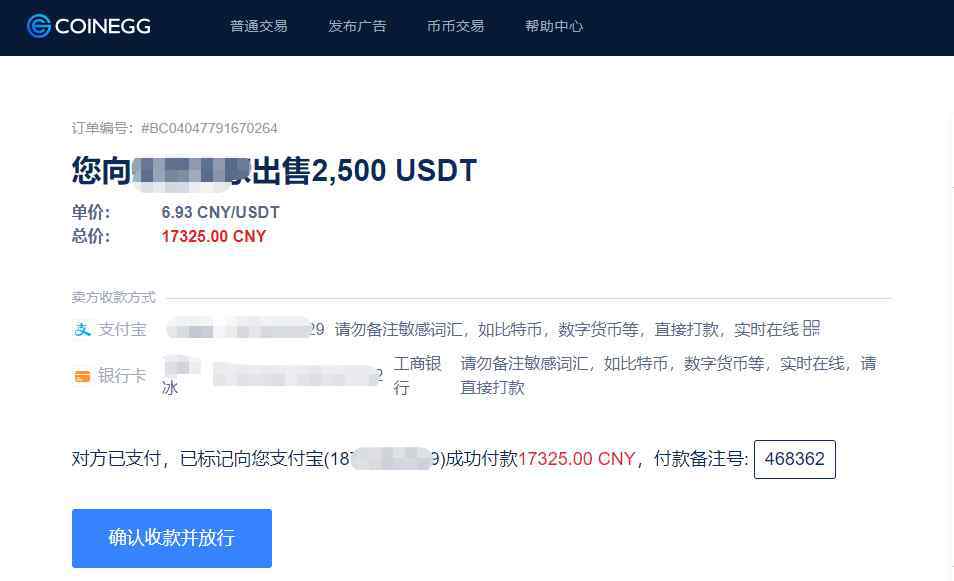The height and width of the screenshot is (581, 954).
Task: Select the payment remark number 468362 box
Action: (x=795, y=459)
